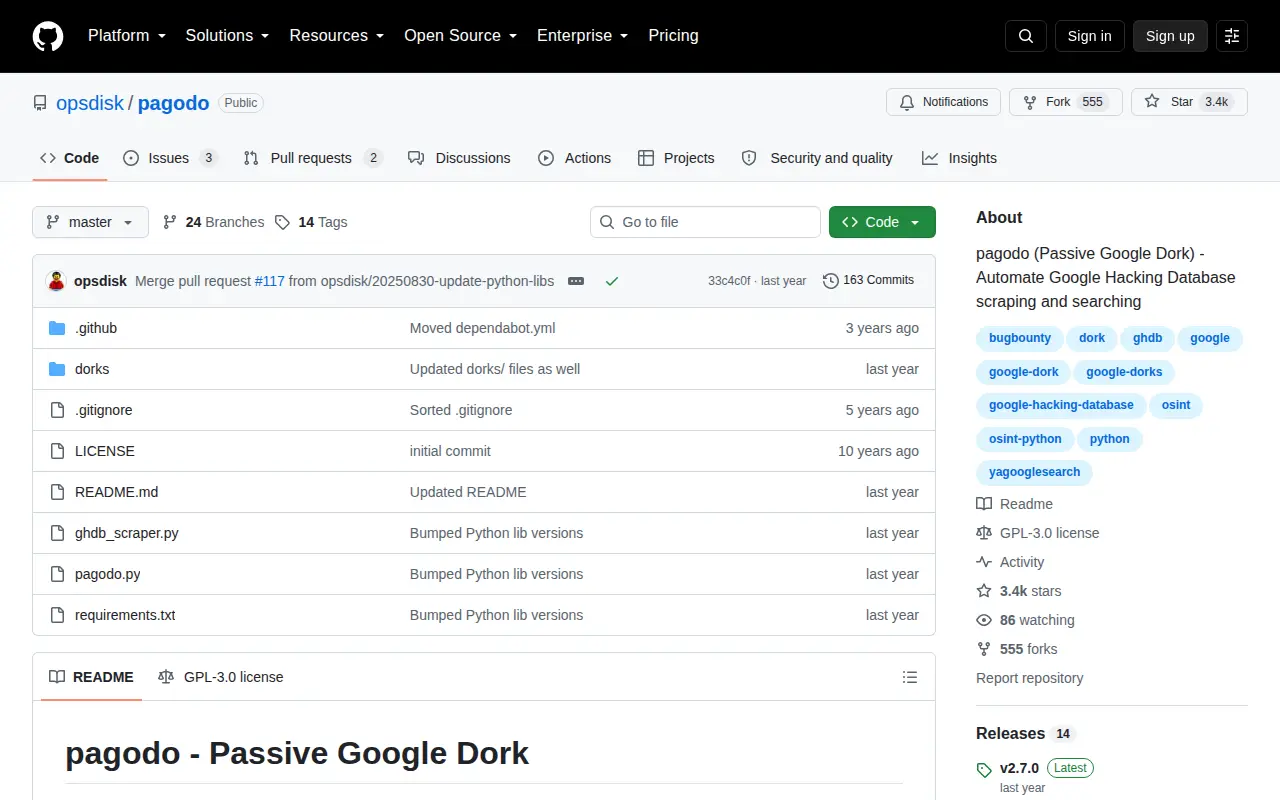Switch to the Issues tab
1280x800 pixels.
pyautogui.click(x=170, y=158)
